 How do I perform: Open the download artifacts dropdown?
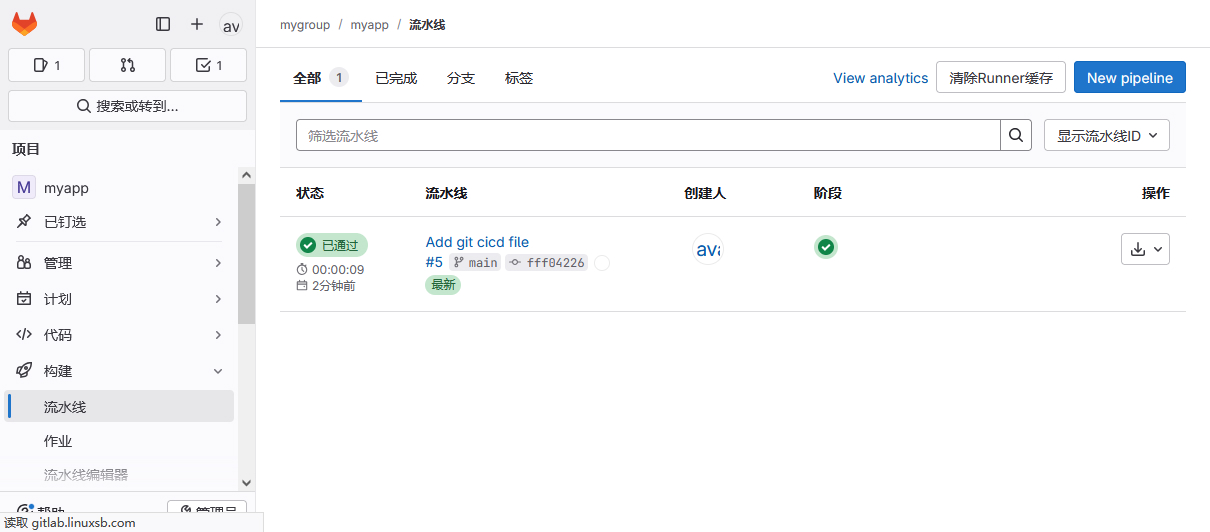coord(1145,249)
